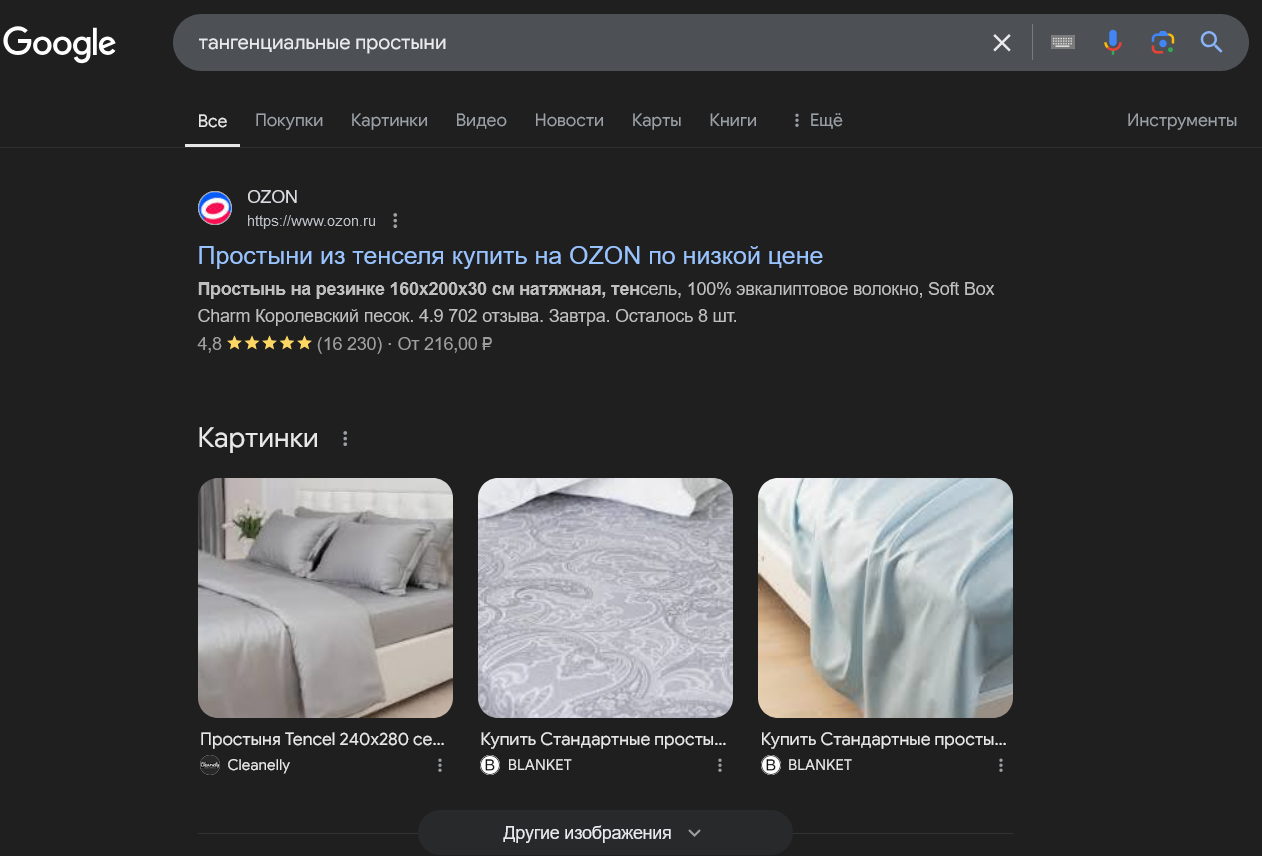Click the Cleanelly source name
Image resolution: width=1262 pixels, height=856 pixels.
(x=259, y=765)
